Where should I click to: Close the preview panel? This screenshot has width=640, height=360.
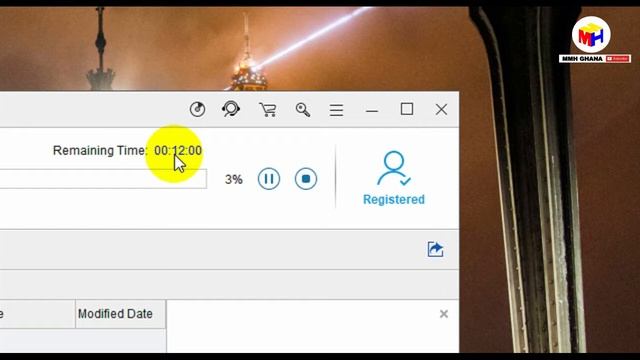point(444,314)
